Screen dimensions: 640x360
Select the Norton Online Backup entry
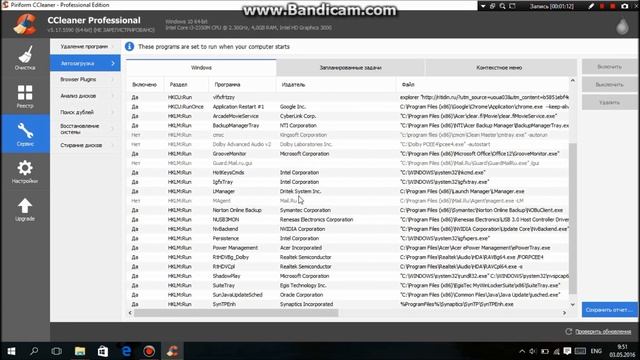tap(348, 210)
